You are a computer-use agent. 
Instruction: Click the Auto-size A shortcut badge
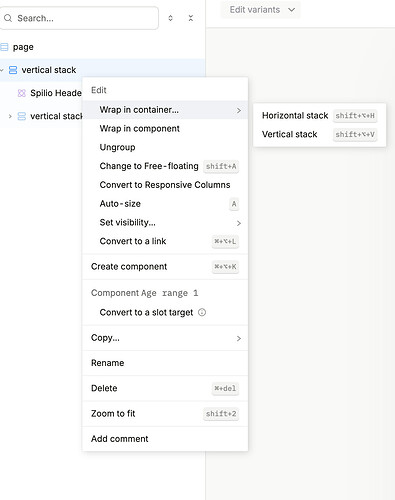pos(234,204)
